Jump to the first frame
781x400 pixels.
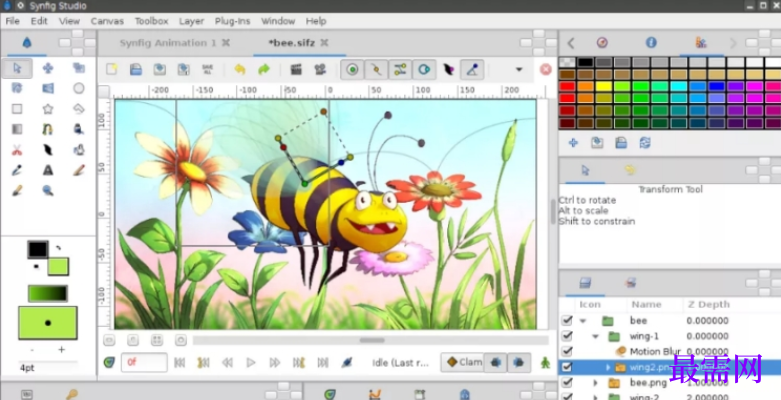[179, 363]
